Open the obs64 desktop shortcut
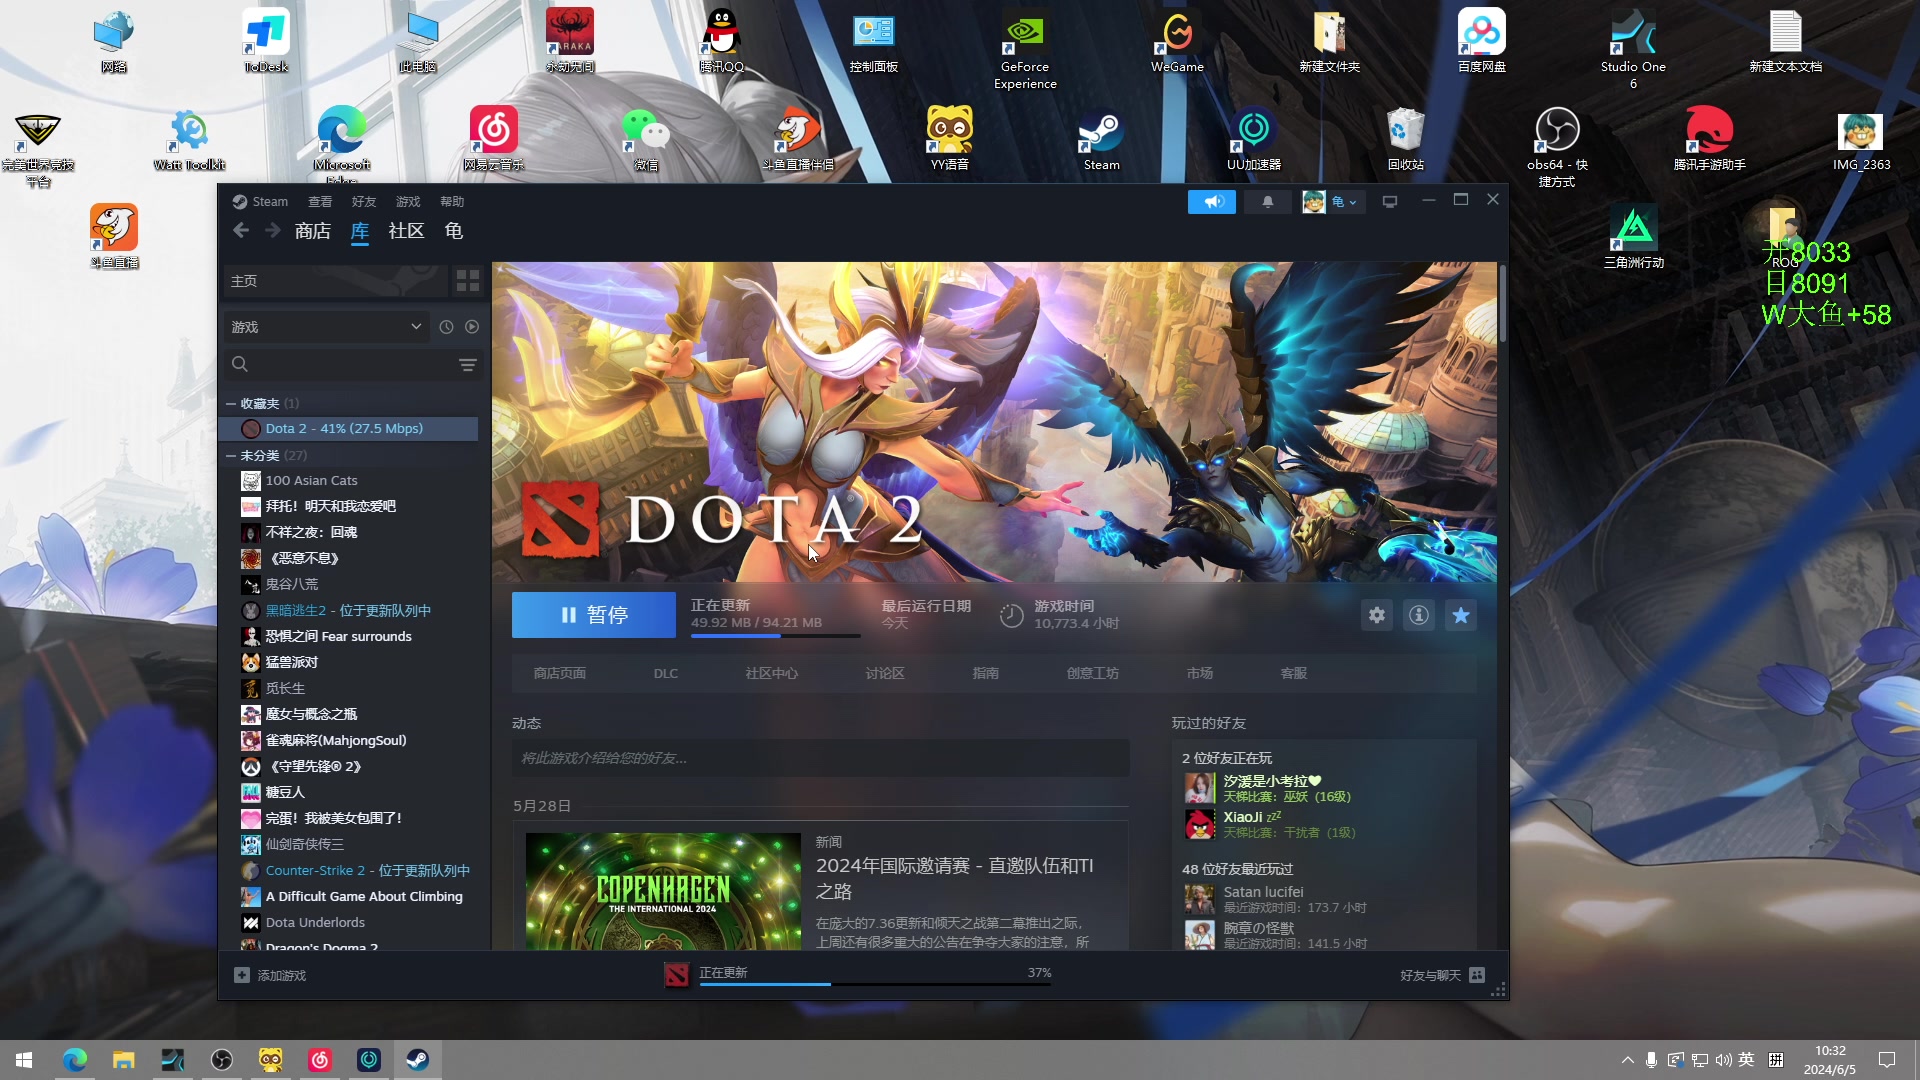The image size is (1920, 1080). [1557, 147]
